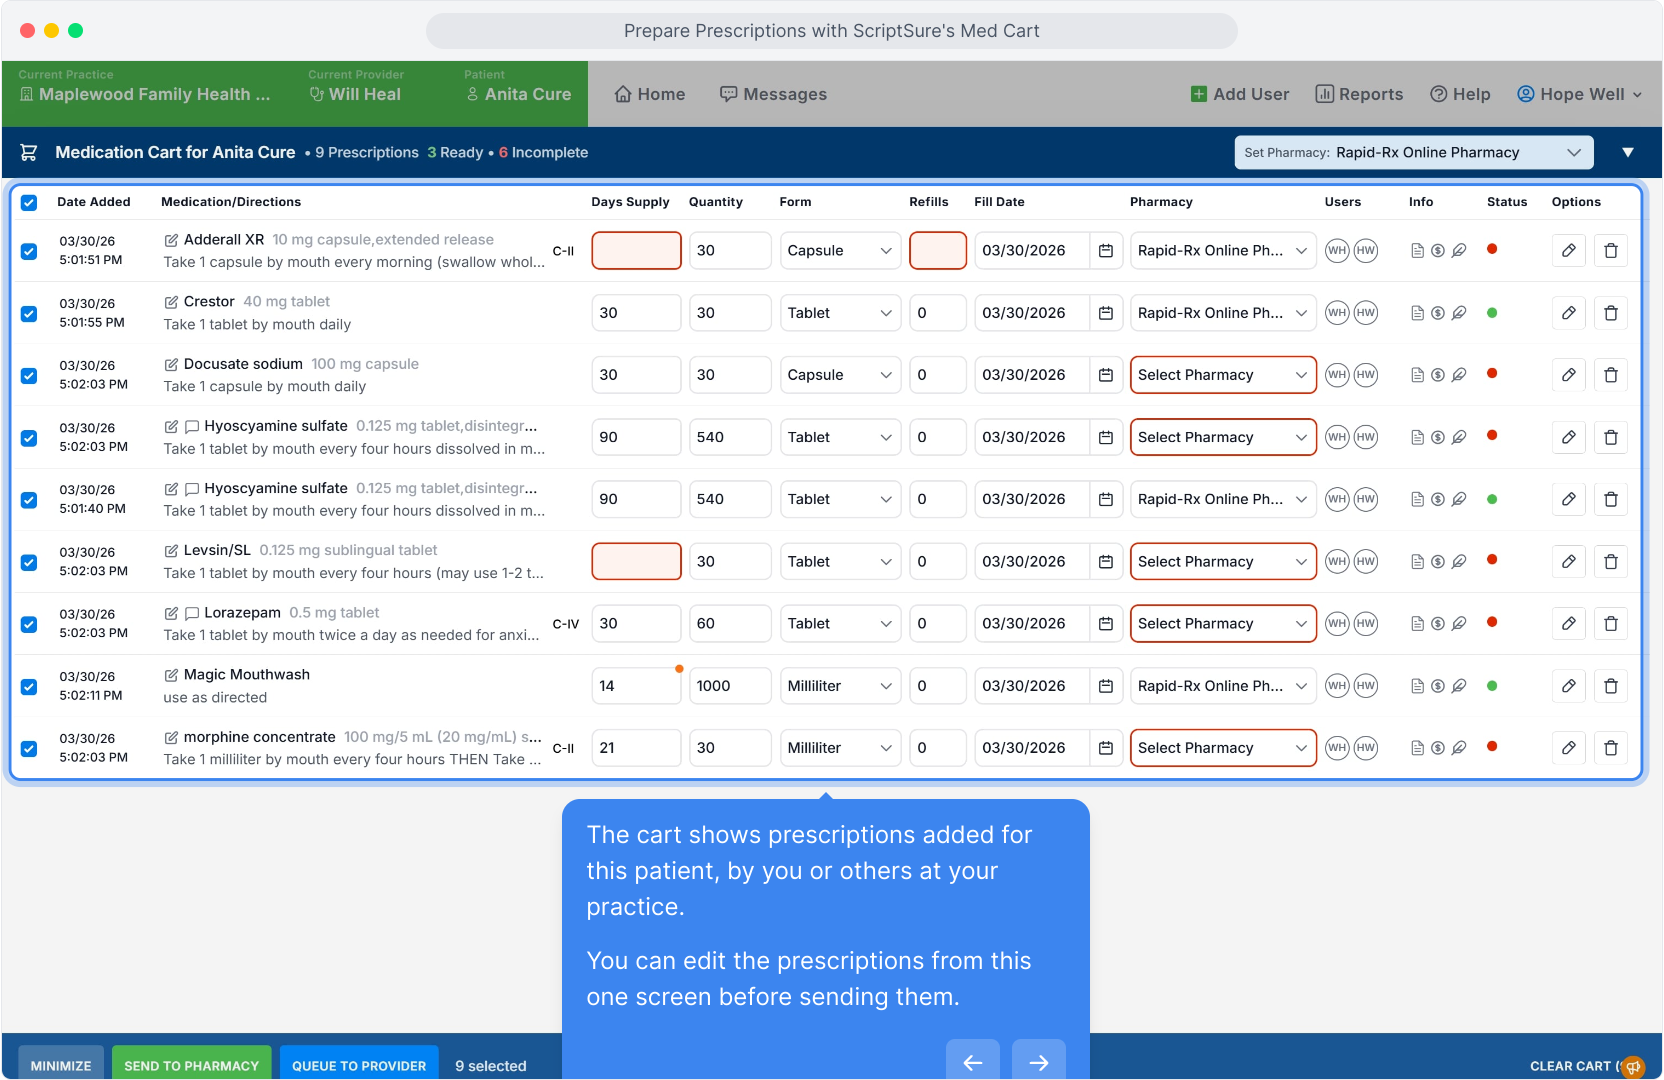Image resolution: width=1664 pixels, height=1080 pixels.
Task: Open the Form dropdown for Magic Mouthwash
Action: [x=840, y=686]
